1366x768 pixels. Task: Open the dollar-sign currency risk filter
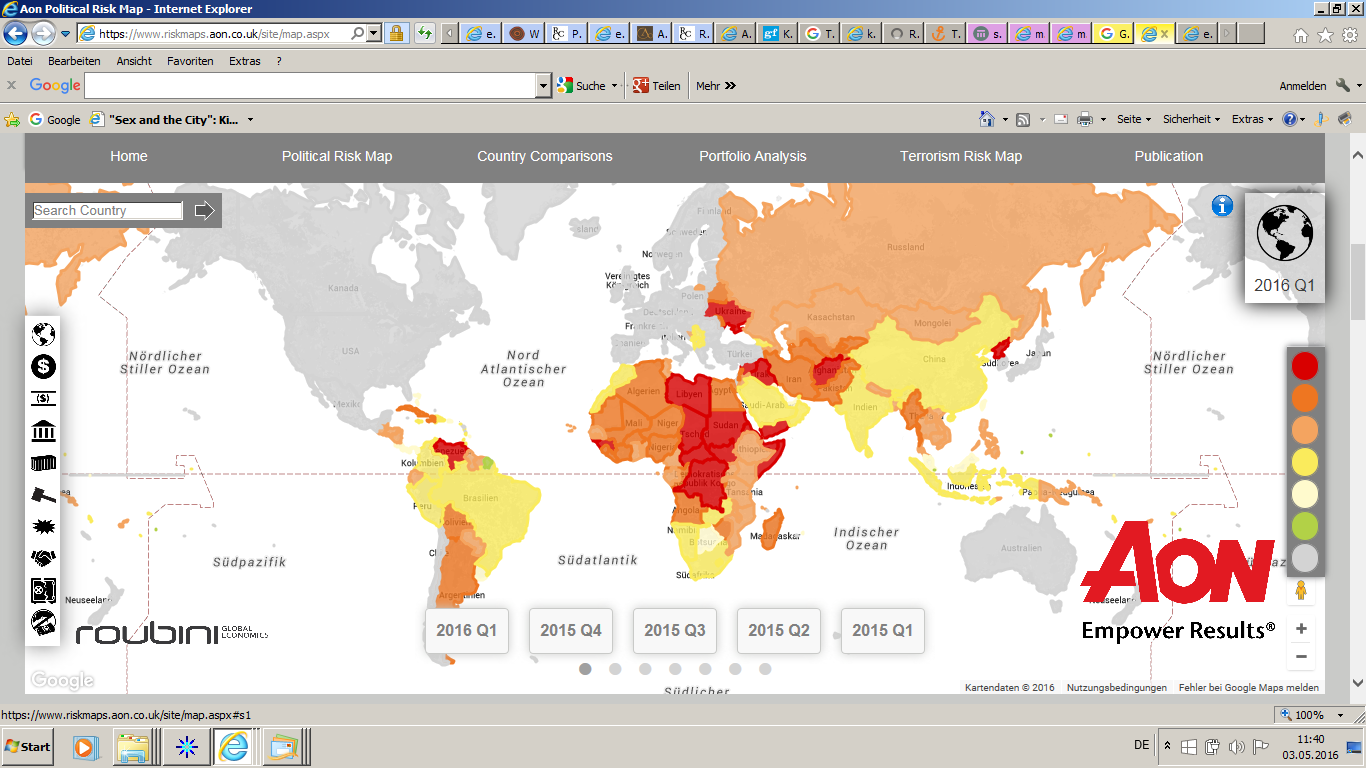pyautogui.click(x=42, y=367)
